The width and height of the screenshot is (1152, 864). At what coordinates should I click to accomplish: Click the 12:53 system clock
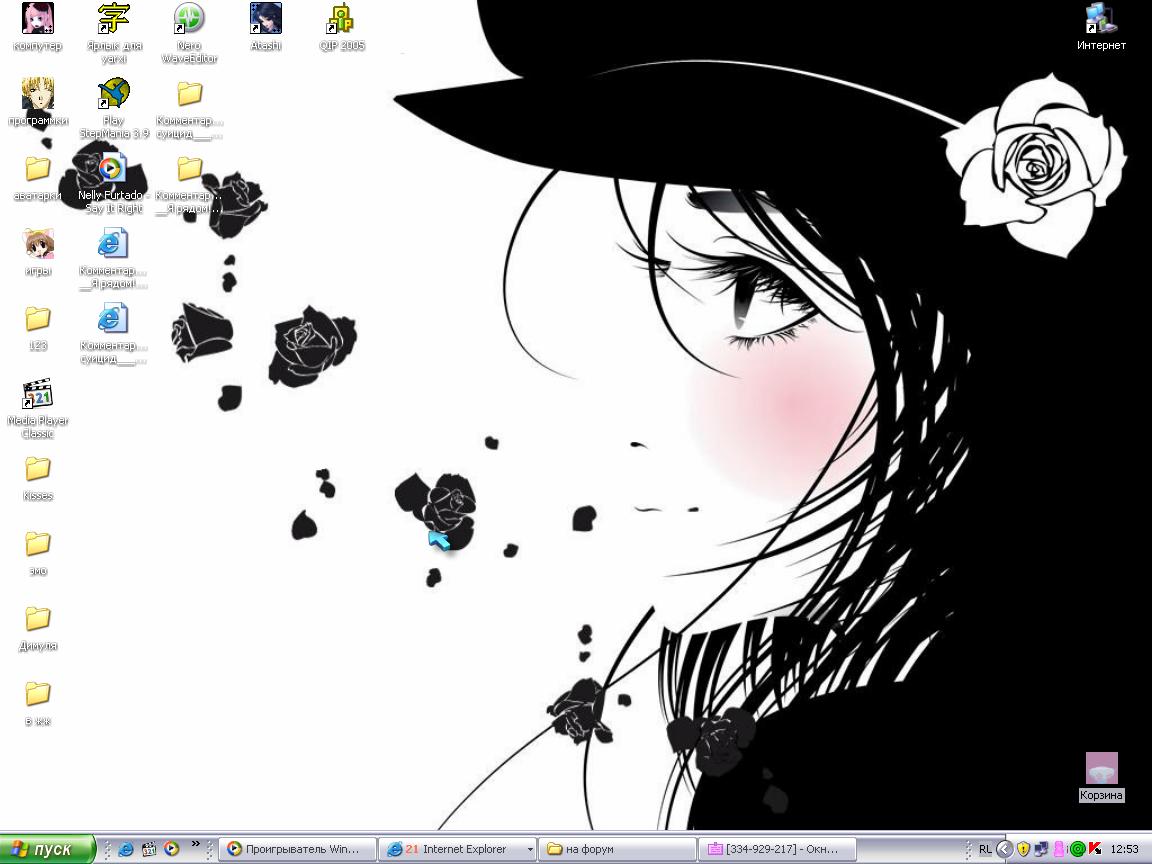(x=1124, y=849)
